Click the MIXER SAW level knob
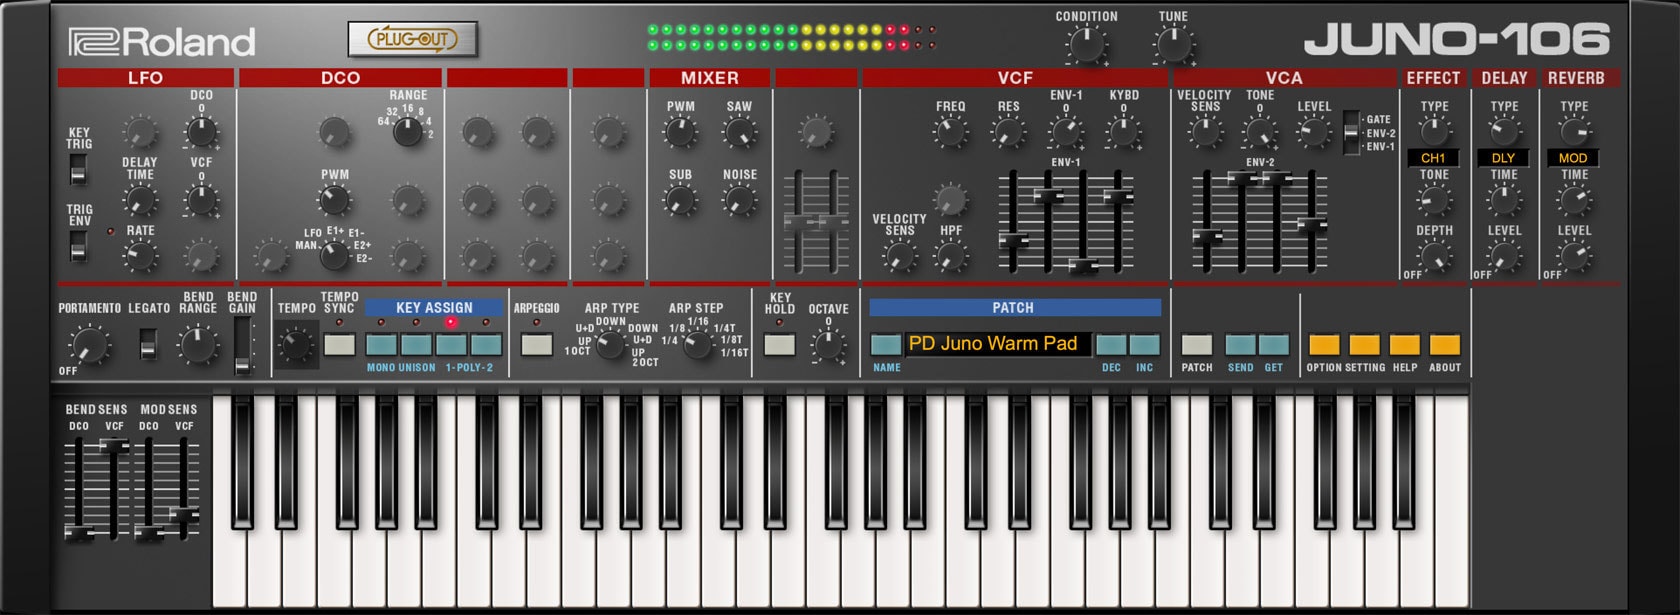1680x615 pixels. [739, 132]
